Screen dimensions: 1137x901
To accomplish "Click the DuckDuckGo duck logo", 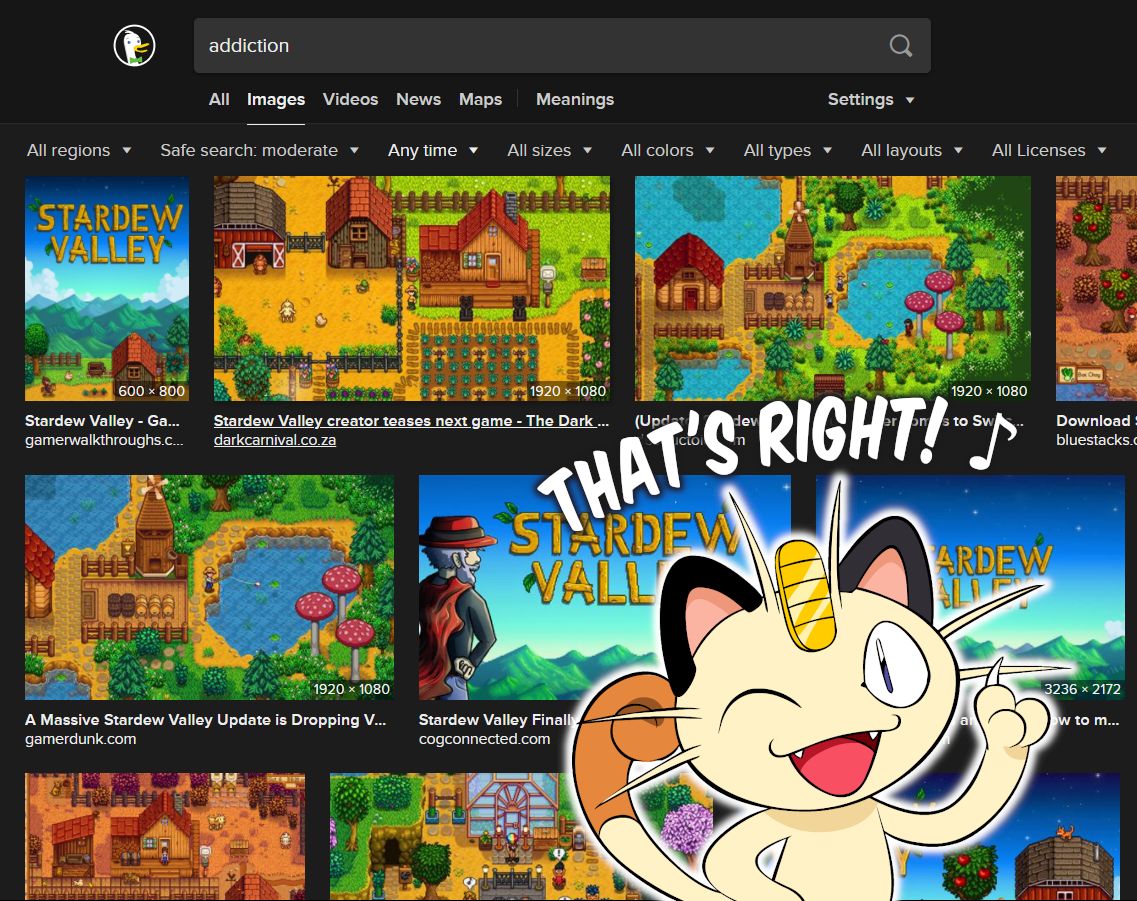I will pyautogui.click(x=134, y=46).
